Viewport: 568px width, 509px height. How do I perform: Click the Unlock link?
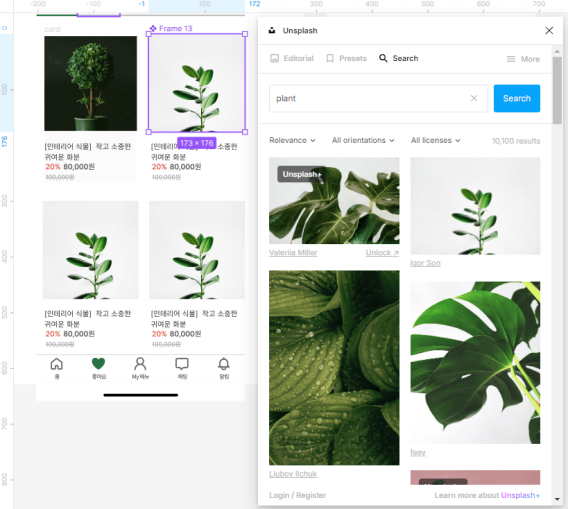click(382, 253)
